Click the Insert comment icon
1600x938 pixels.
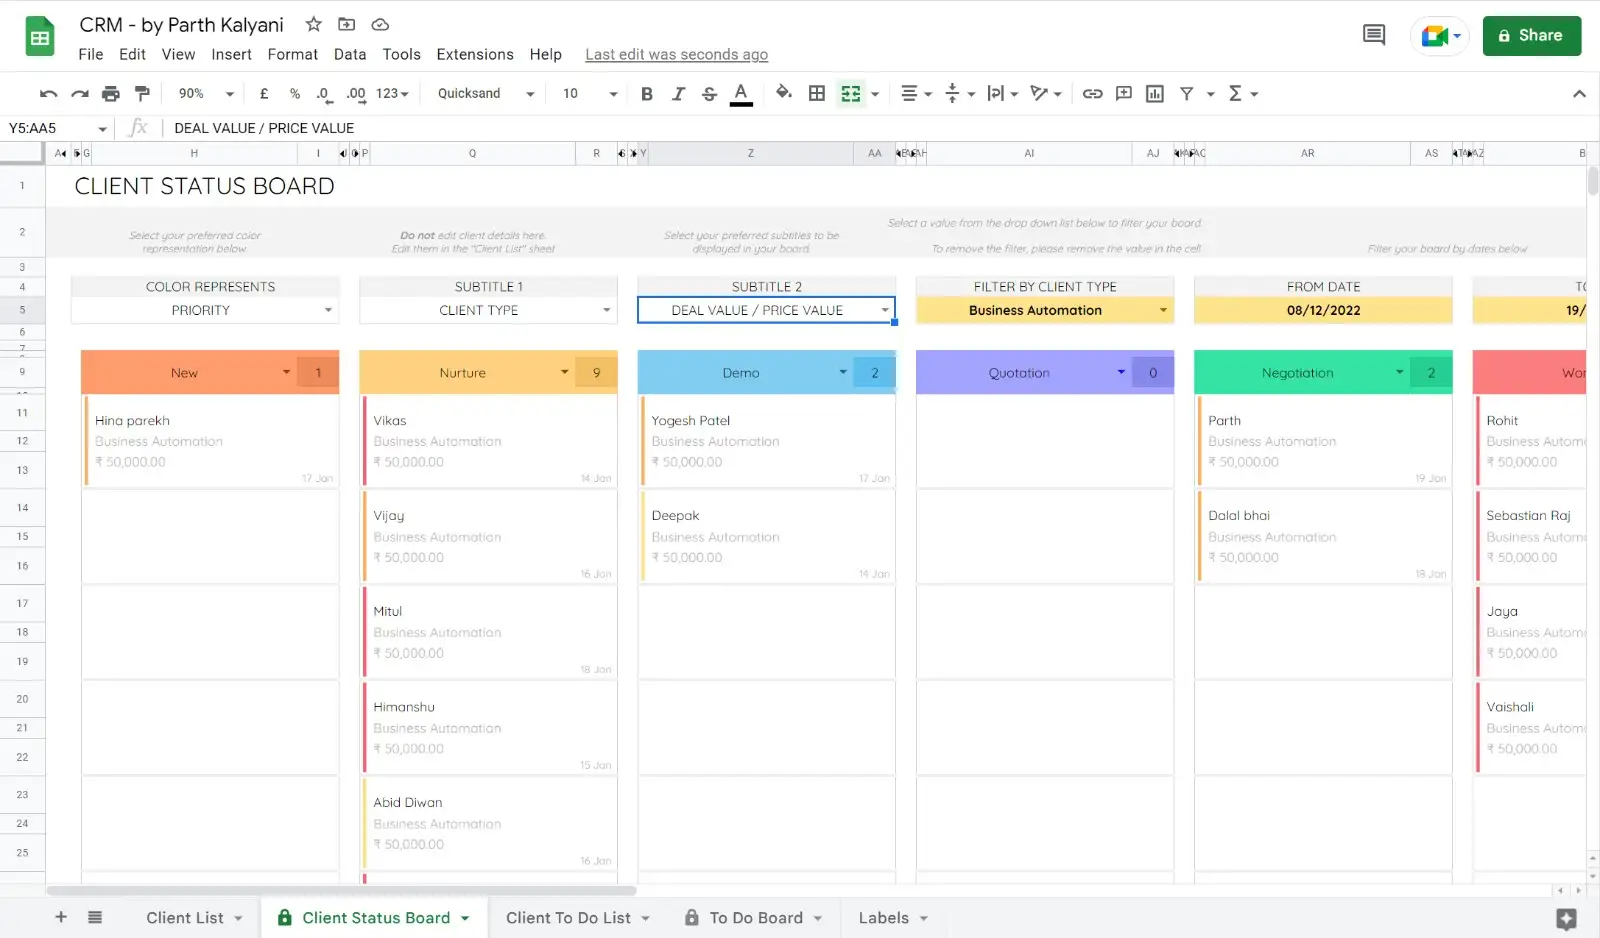coord(1124,94)
